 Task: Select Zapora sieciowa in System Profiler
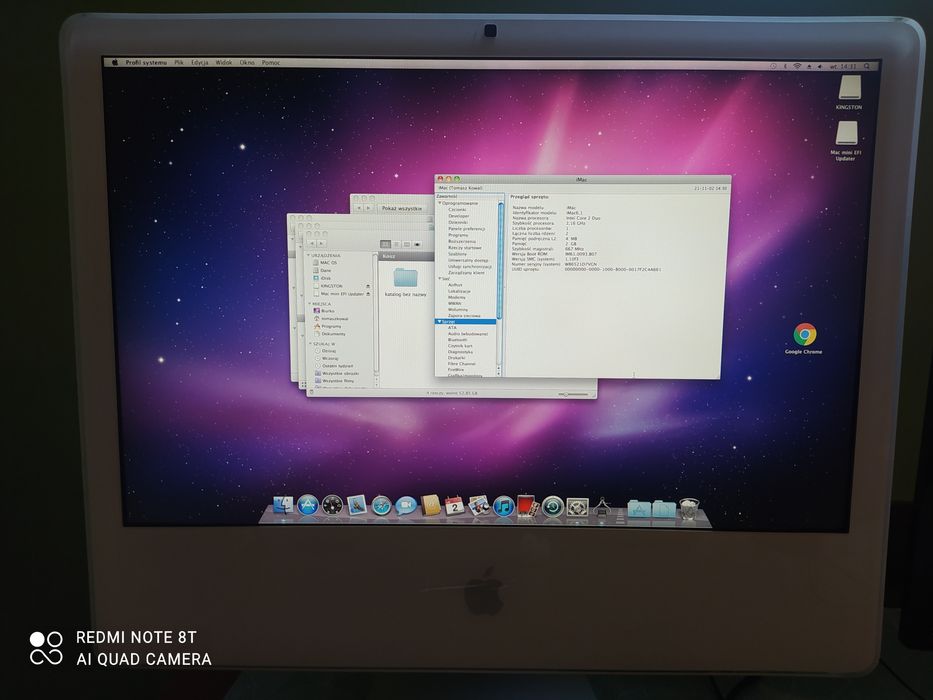pyautogui.click(x=464, y=315)
